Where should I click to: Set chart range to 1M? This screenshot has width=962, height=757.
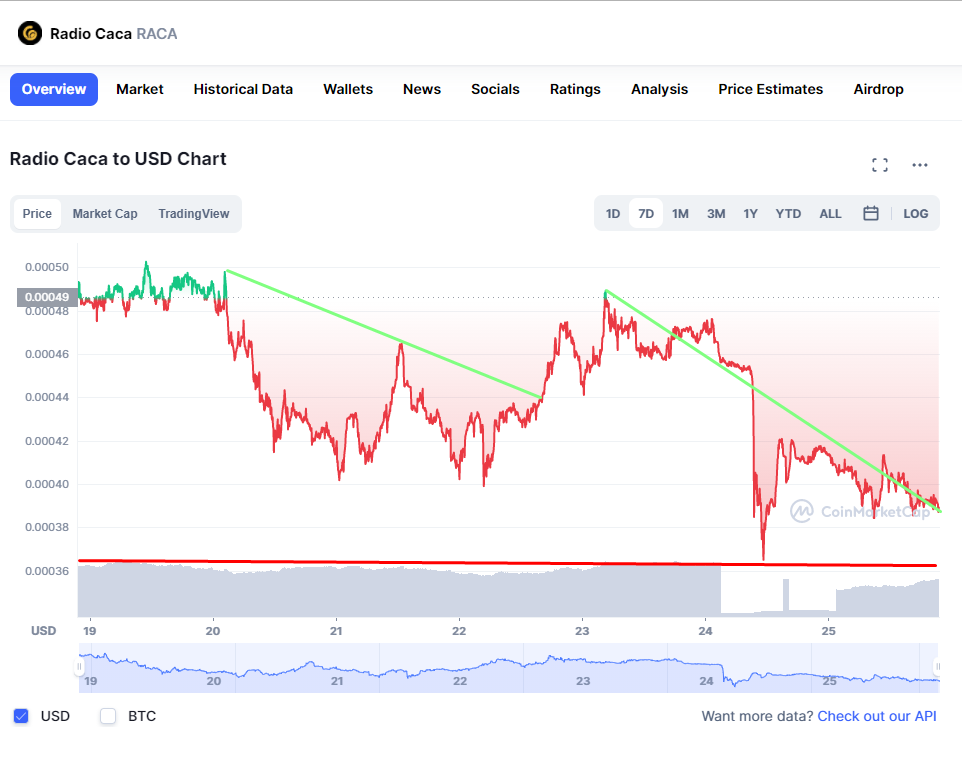pos(680,213)
